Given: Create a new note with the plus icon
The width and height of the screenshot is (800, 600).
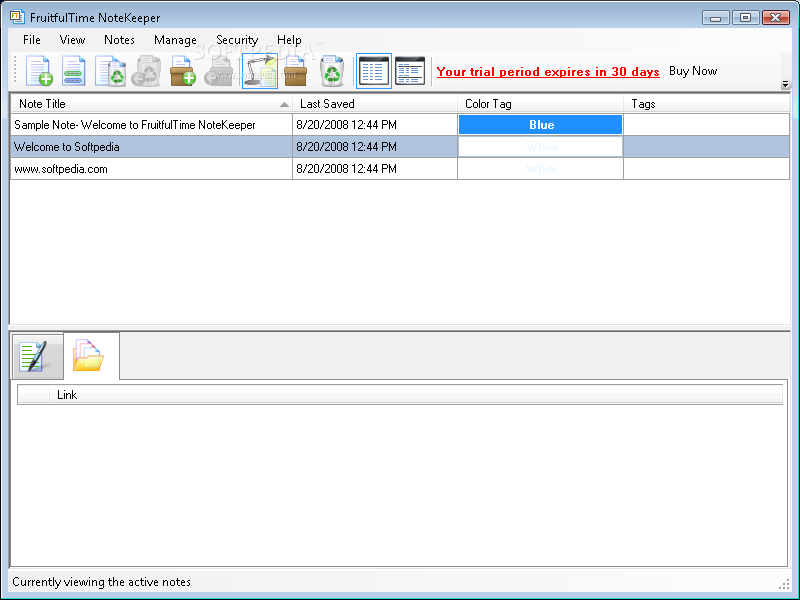Looking at the screenshot, I should [x=39, y=71].
